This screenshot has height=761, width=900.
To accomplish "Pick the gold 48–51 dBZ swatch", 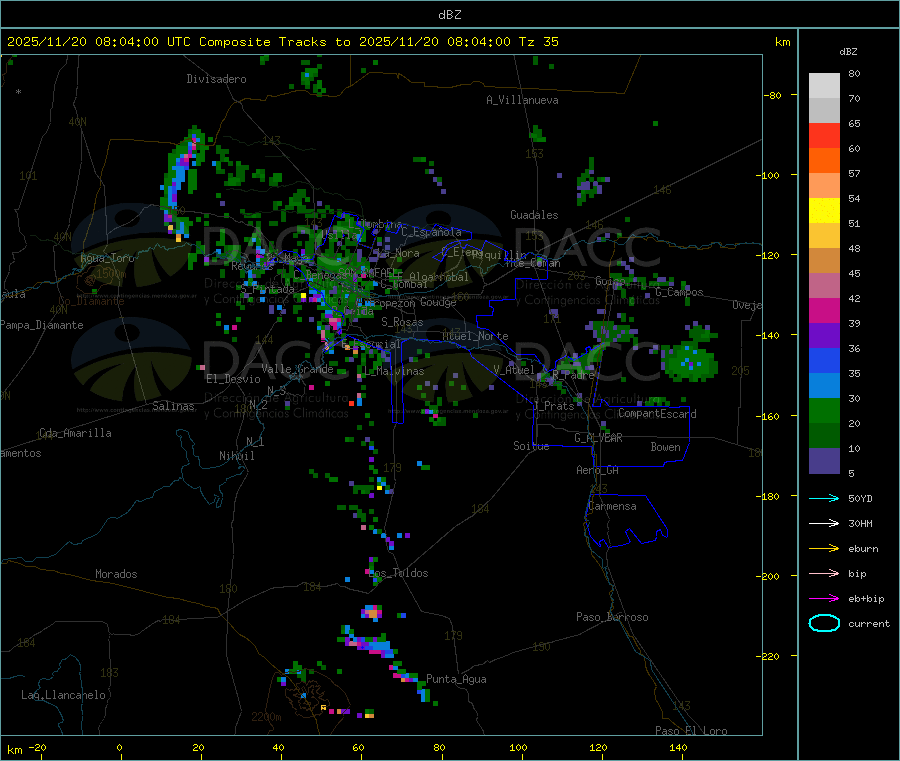I will pos(824,235).
